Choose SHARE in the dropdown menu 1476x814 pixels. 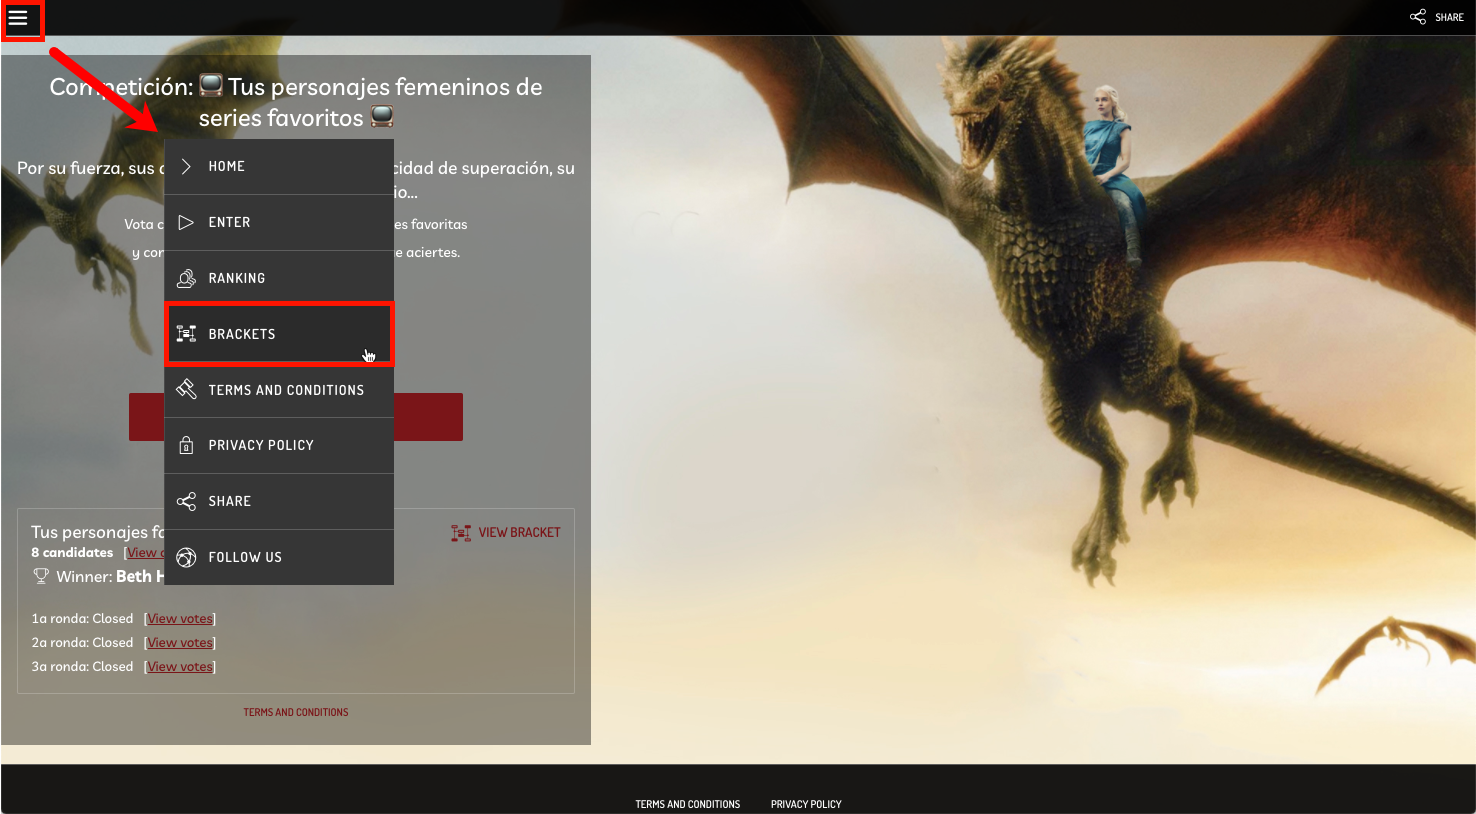(279, 501)
